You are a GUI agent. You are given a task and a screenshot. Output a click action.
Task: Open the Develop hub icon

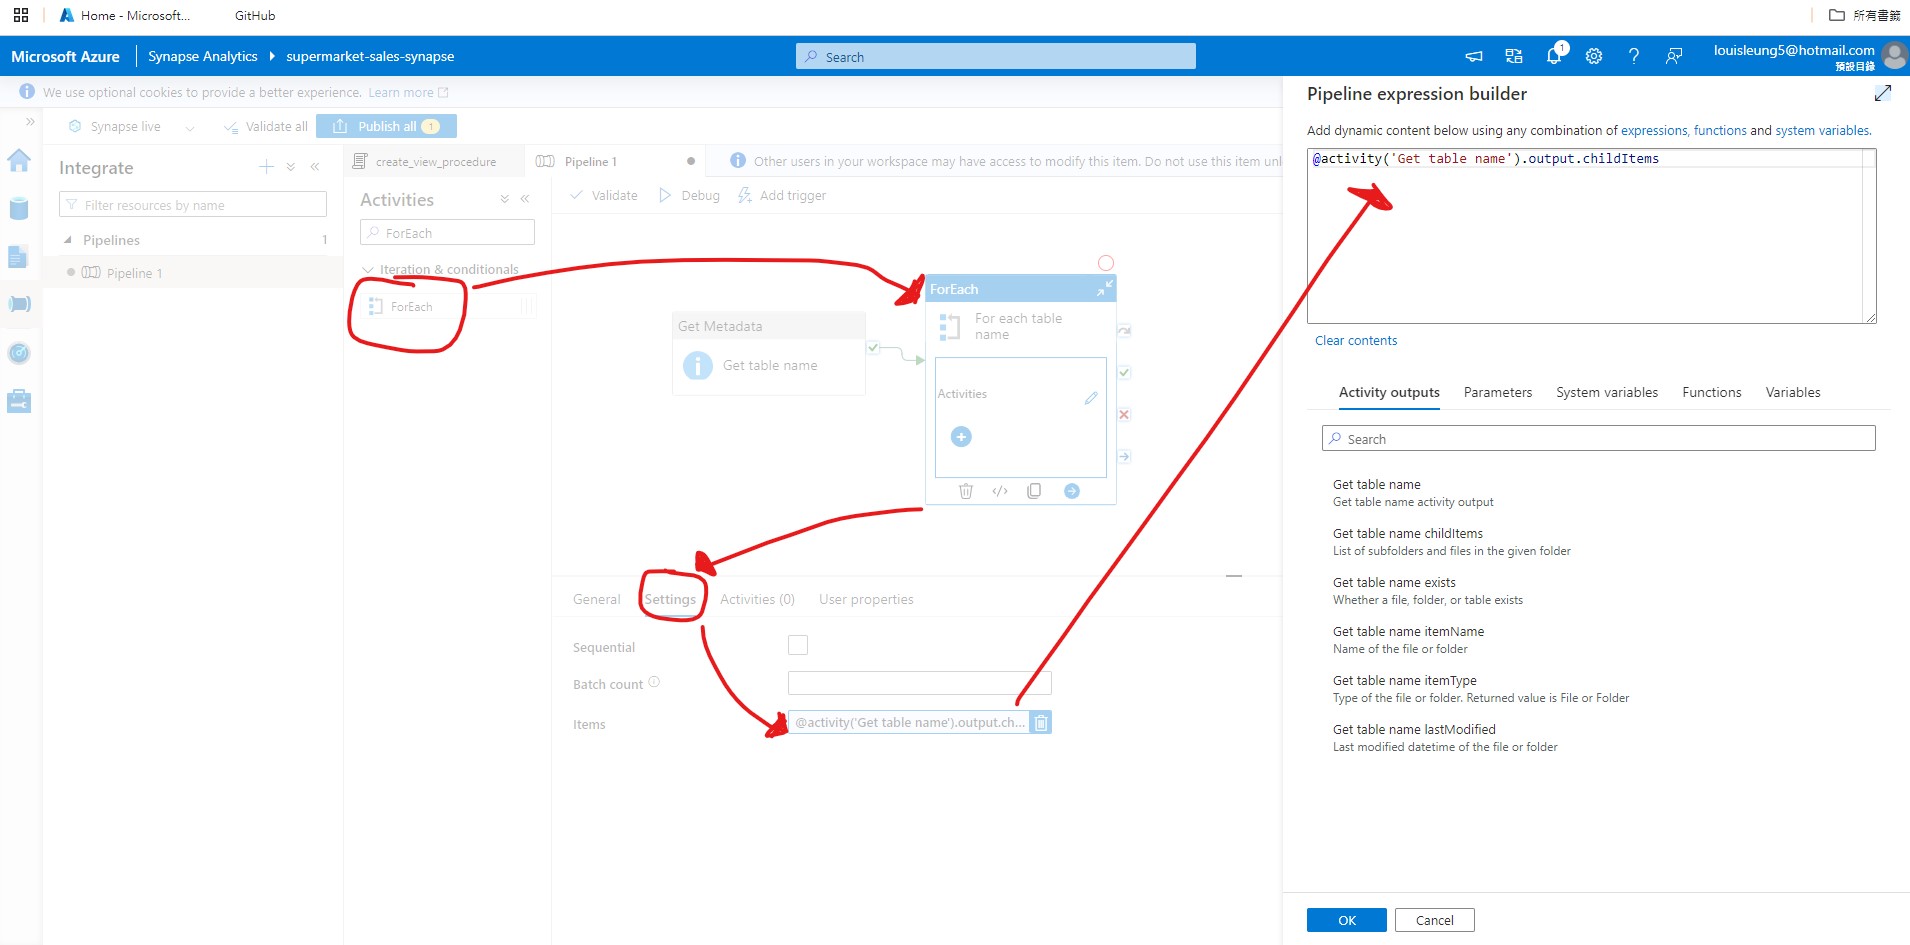[19, 257]
